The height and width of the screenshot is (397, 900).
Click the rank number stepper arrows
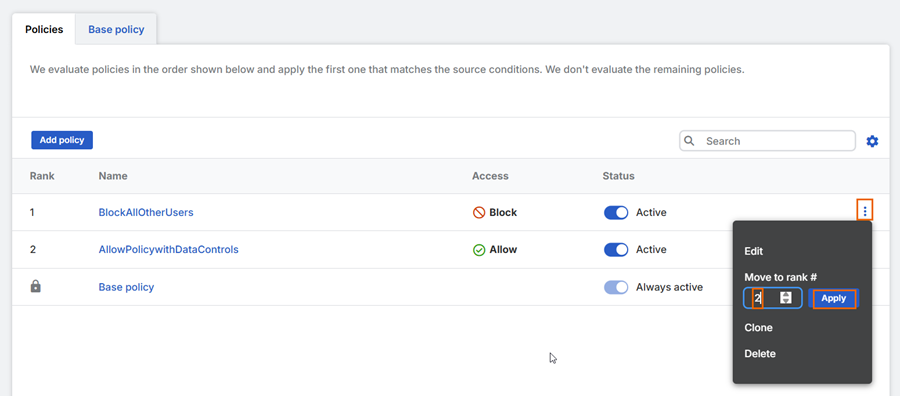(786, 298)
